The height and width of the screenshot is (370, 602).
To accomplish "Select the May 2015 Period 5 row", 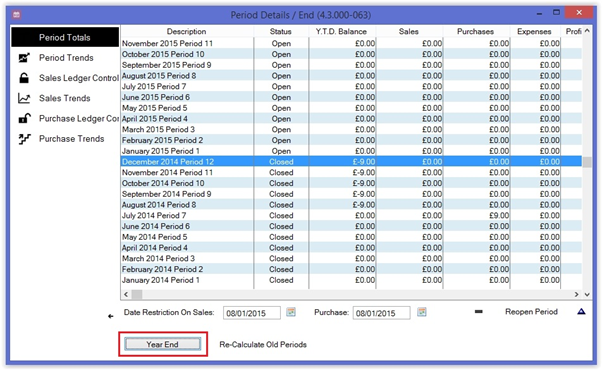I will pyautogui.click(x=351, y=108).
